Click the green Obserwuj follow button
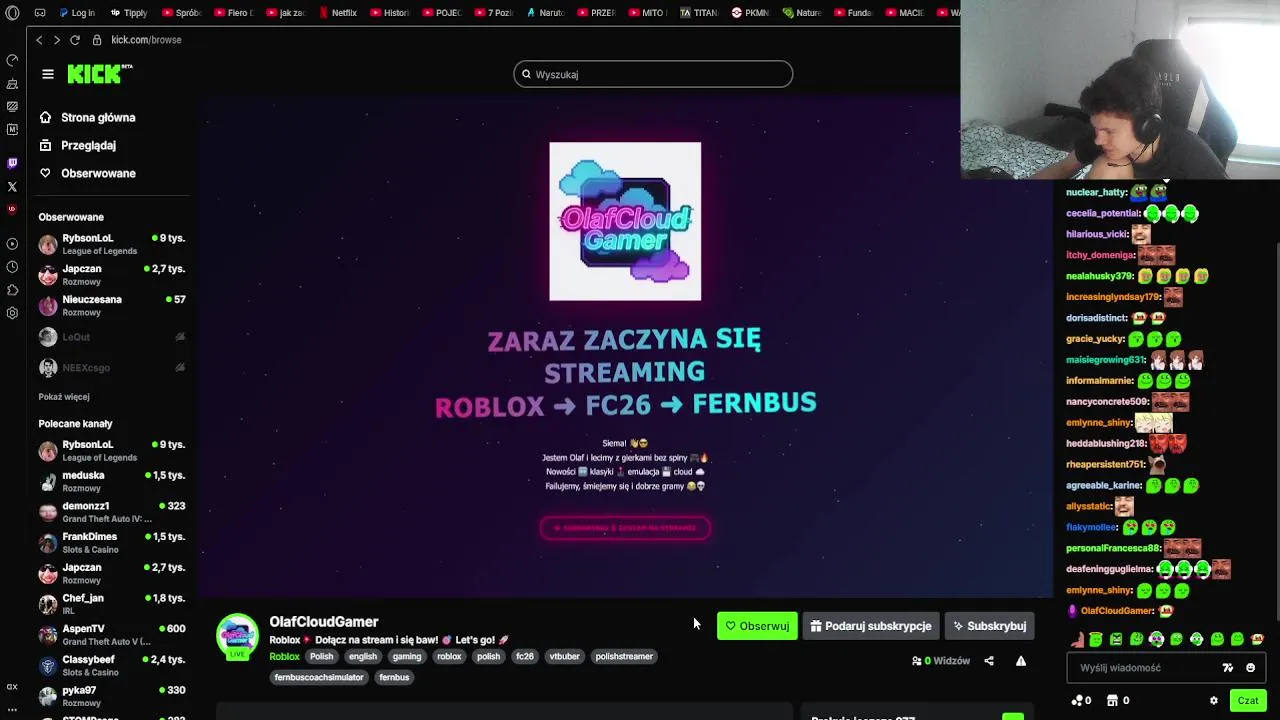 pos(757,626)
